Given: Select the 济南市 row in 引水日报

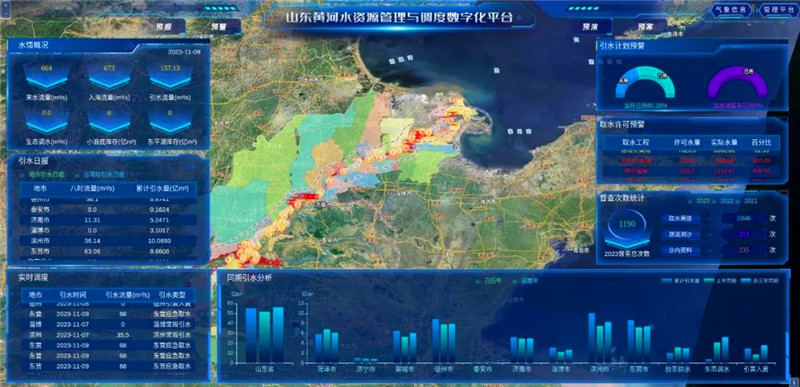Looking at the screenshot, I should point(108,220).
